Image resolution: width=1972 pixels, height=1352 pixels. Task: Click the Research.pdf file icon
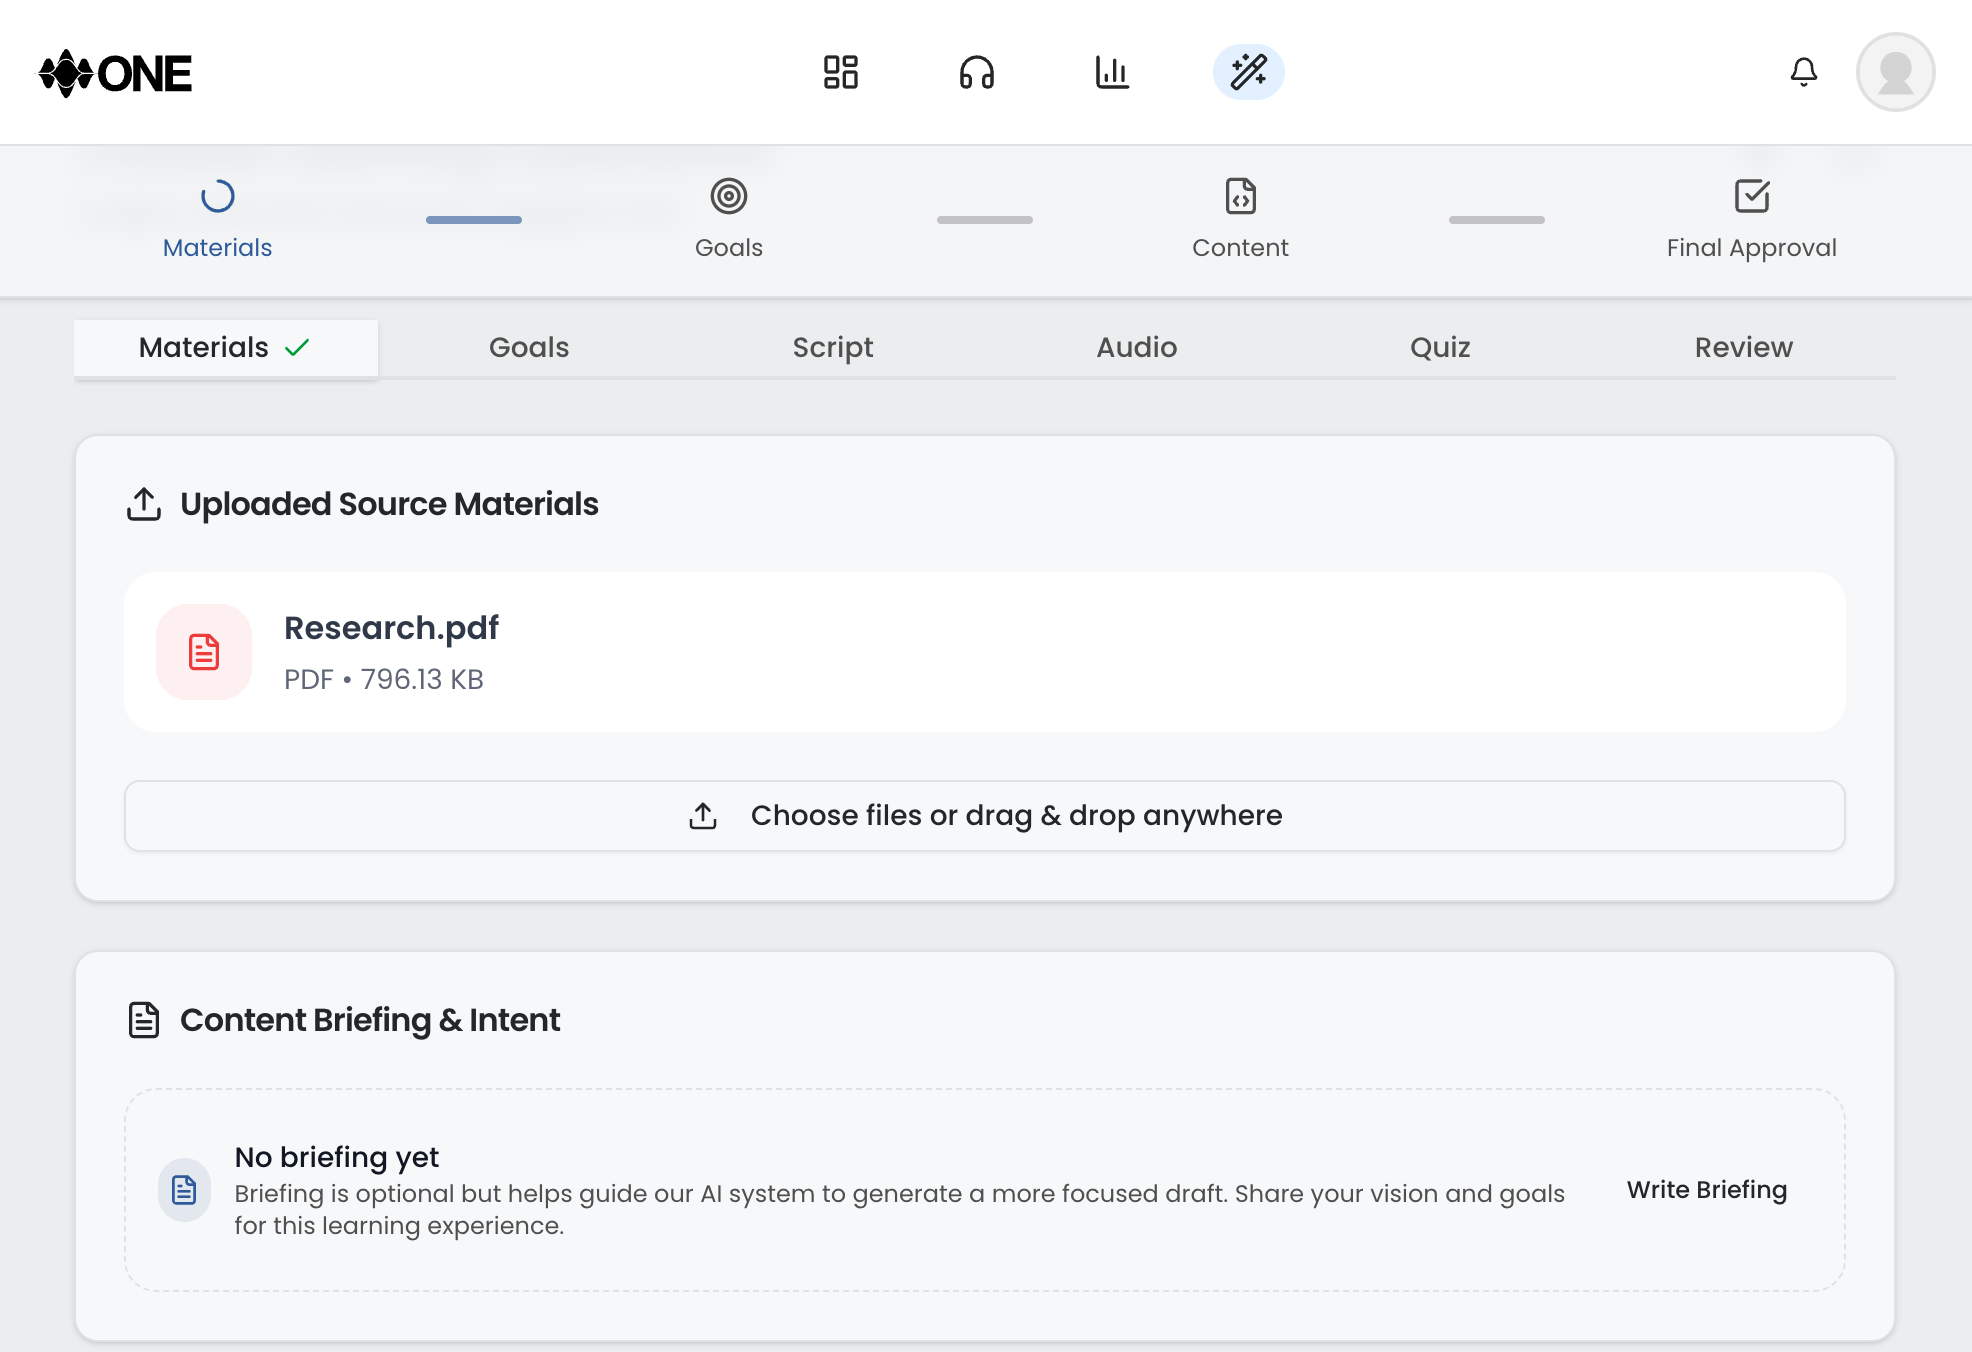coord(203,652)
